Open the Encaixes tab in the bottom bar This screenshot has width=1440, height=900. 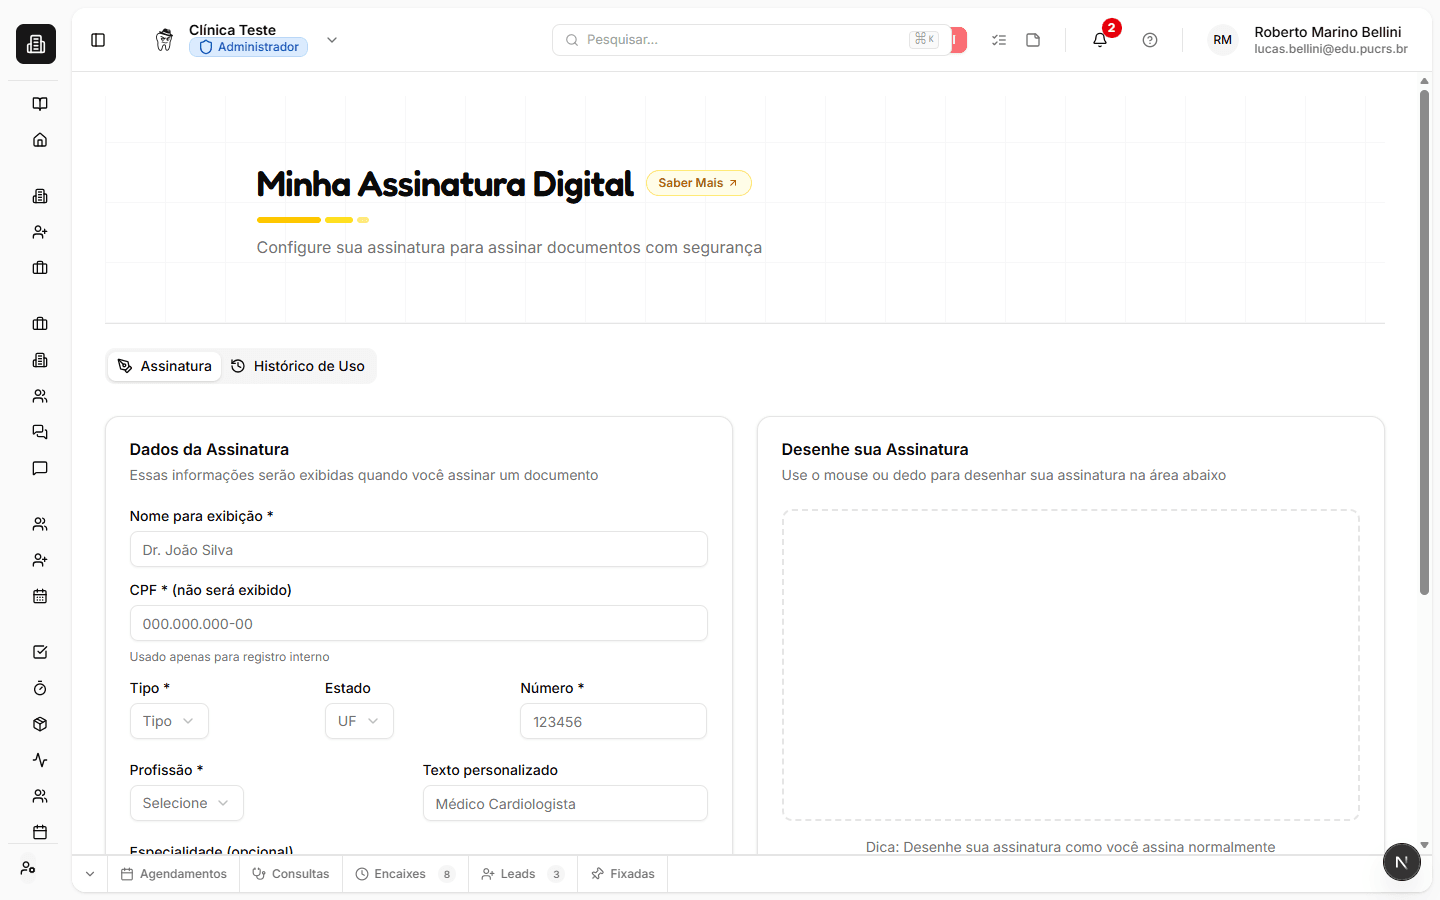coord(399,873)
